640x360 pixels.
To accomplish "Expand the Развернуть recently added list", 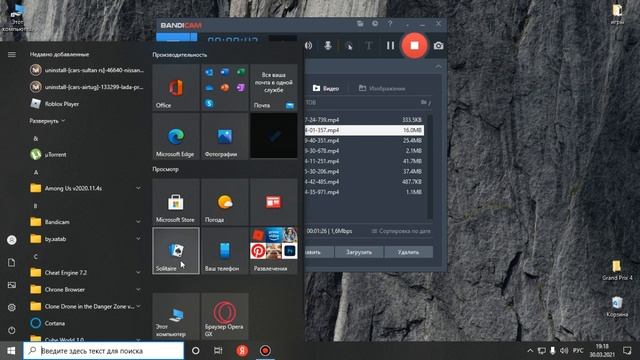I will (x=47, y=121).
